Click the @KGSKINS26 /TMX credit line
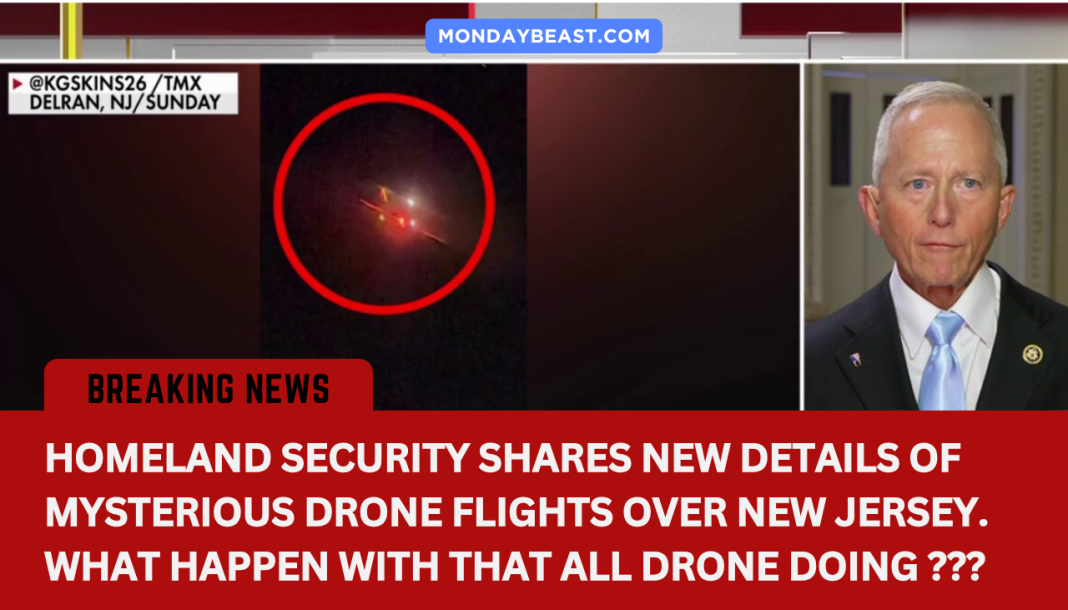This screenshot has height=610, width=1068. coord(115,84)
